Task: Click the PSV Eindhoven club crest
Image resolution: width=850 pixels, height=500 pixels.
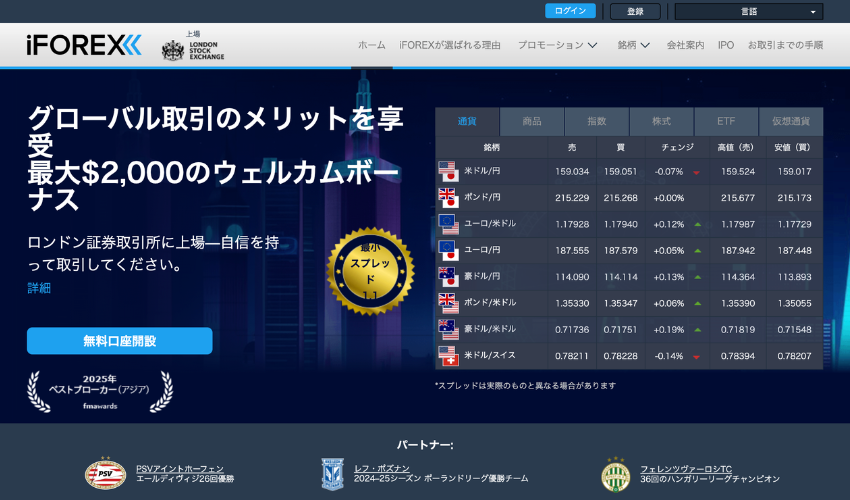Action: 106,475
